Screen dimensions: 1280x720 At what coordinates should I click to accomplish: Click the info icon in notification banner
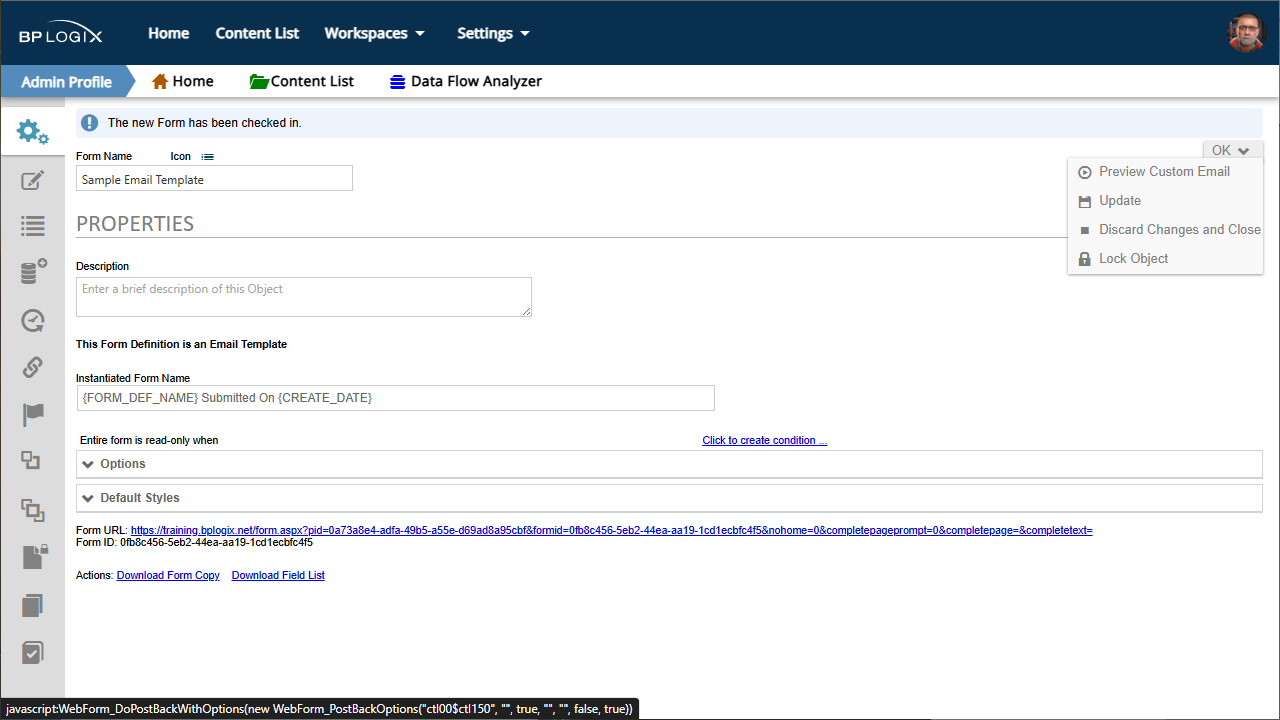[x=90, y=123]
